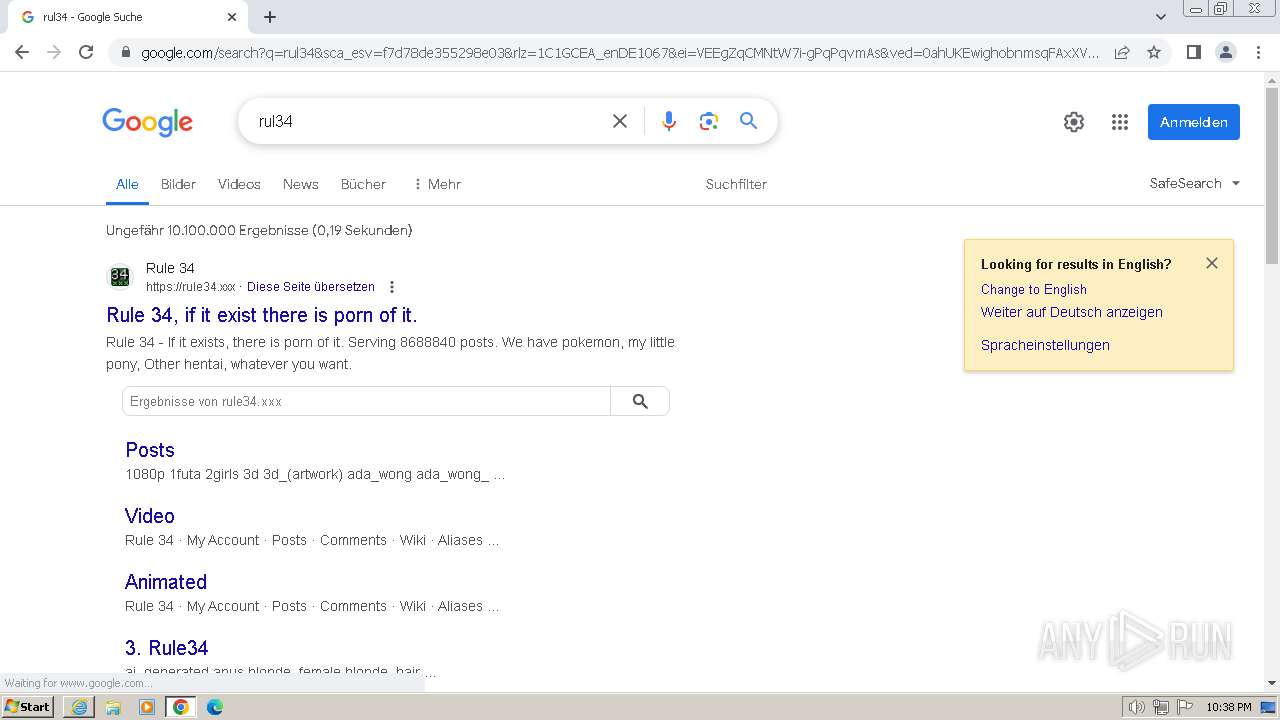Viewport: 1280px width, 720px height.
Task: Open Spracheinstellungen link
Action: [1045, 345]
